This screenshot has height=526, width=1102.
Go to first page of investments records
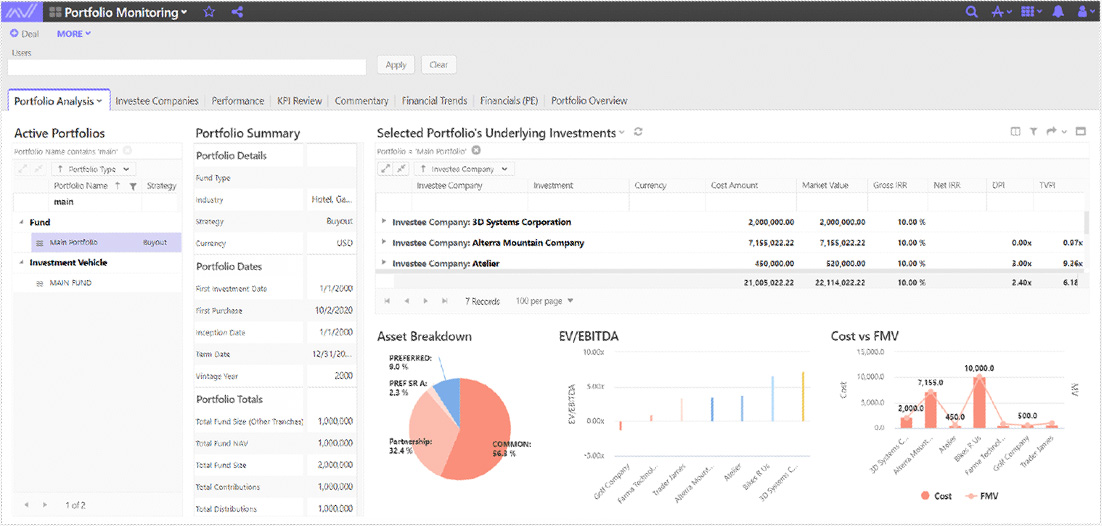pos(387,301)
